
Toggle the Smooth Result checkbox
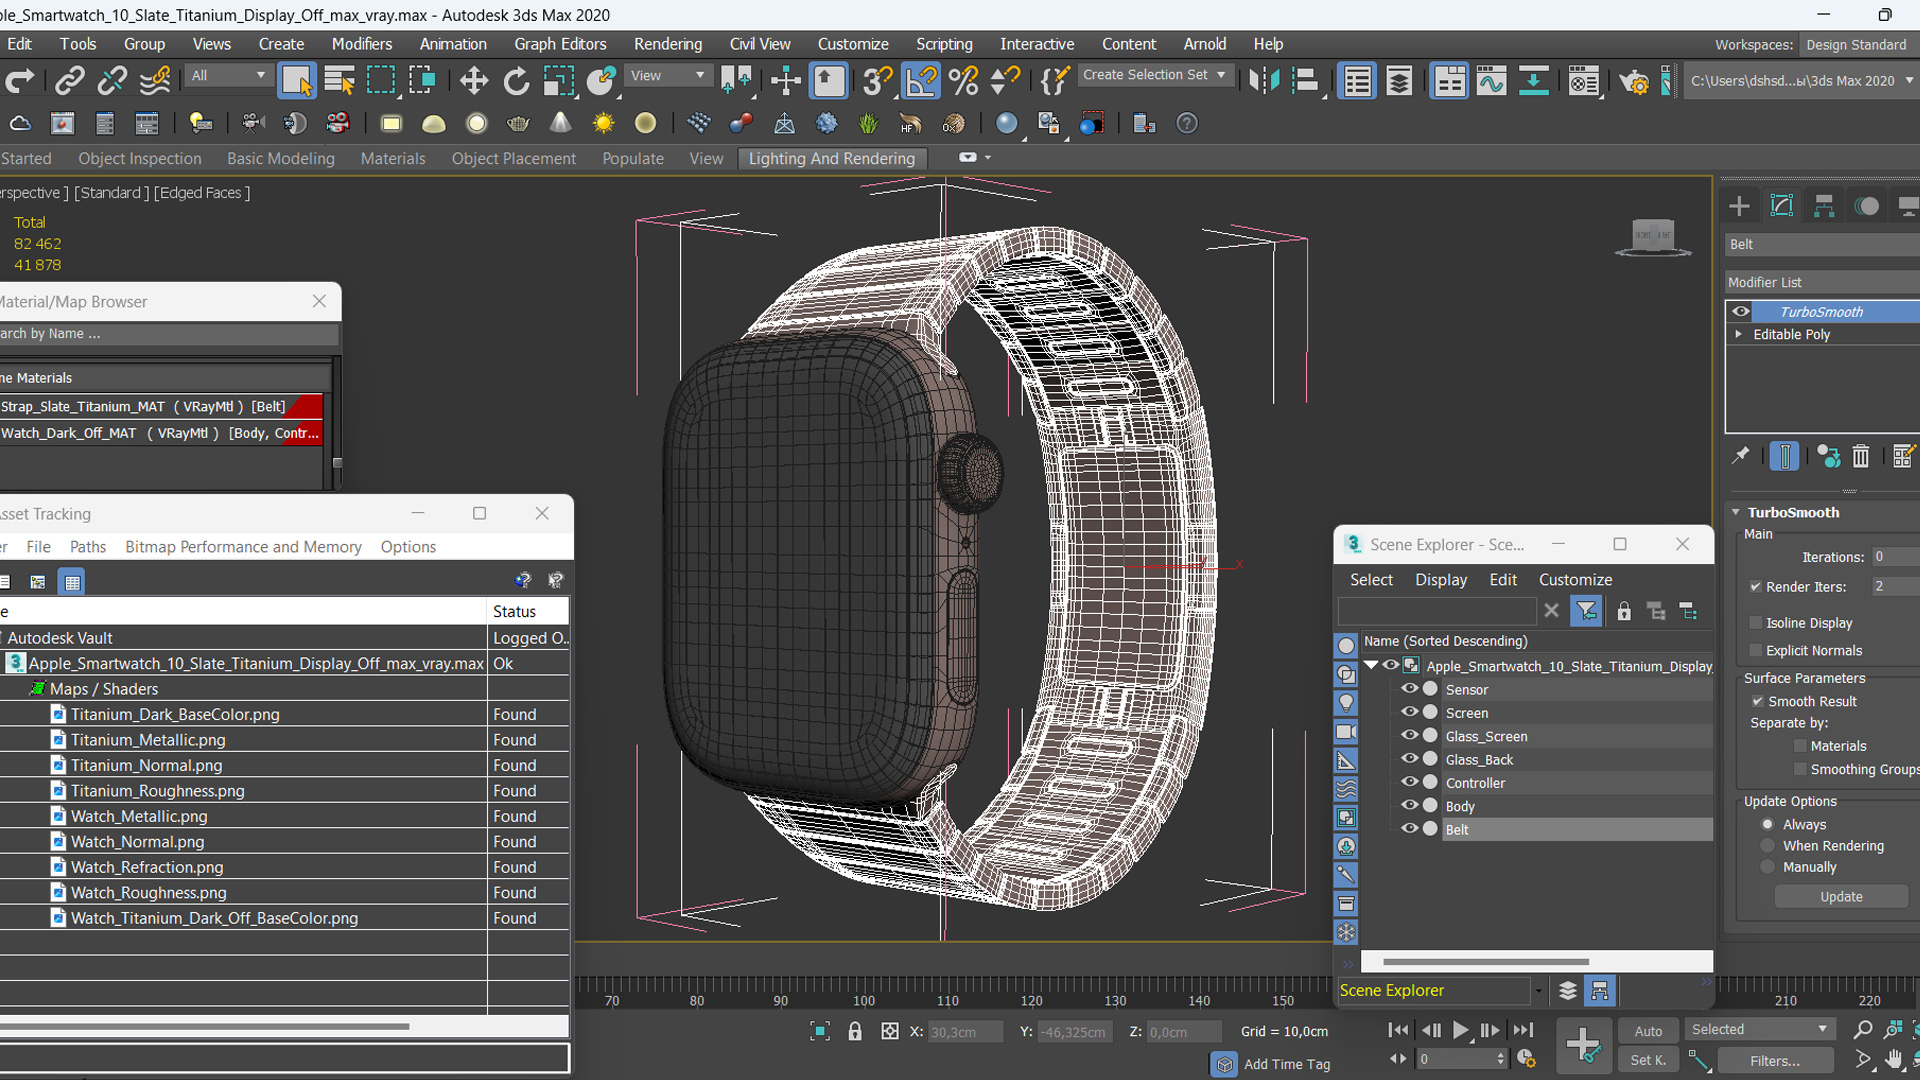tap(1757, 702)
